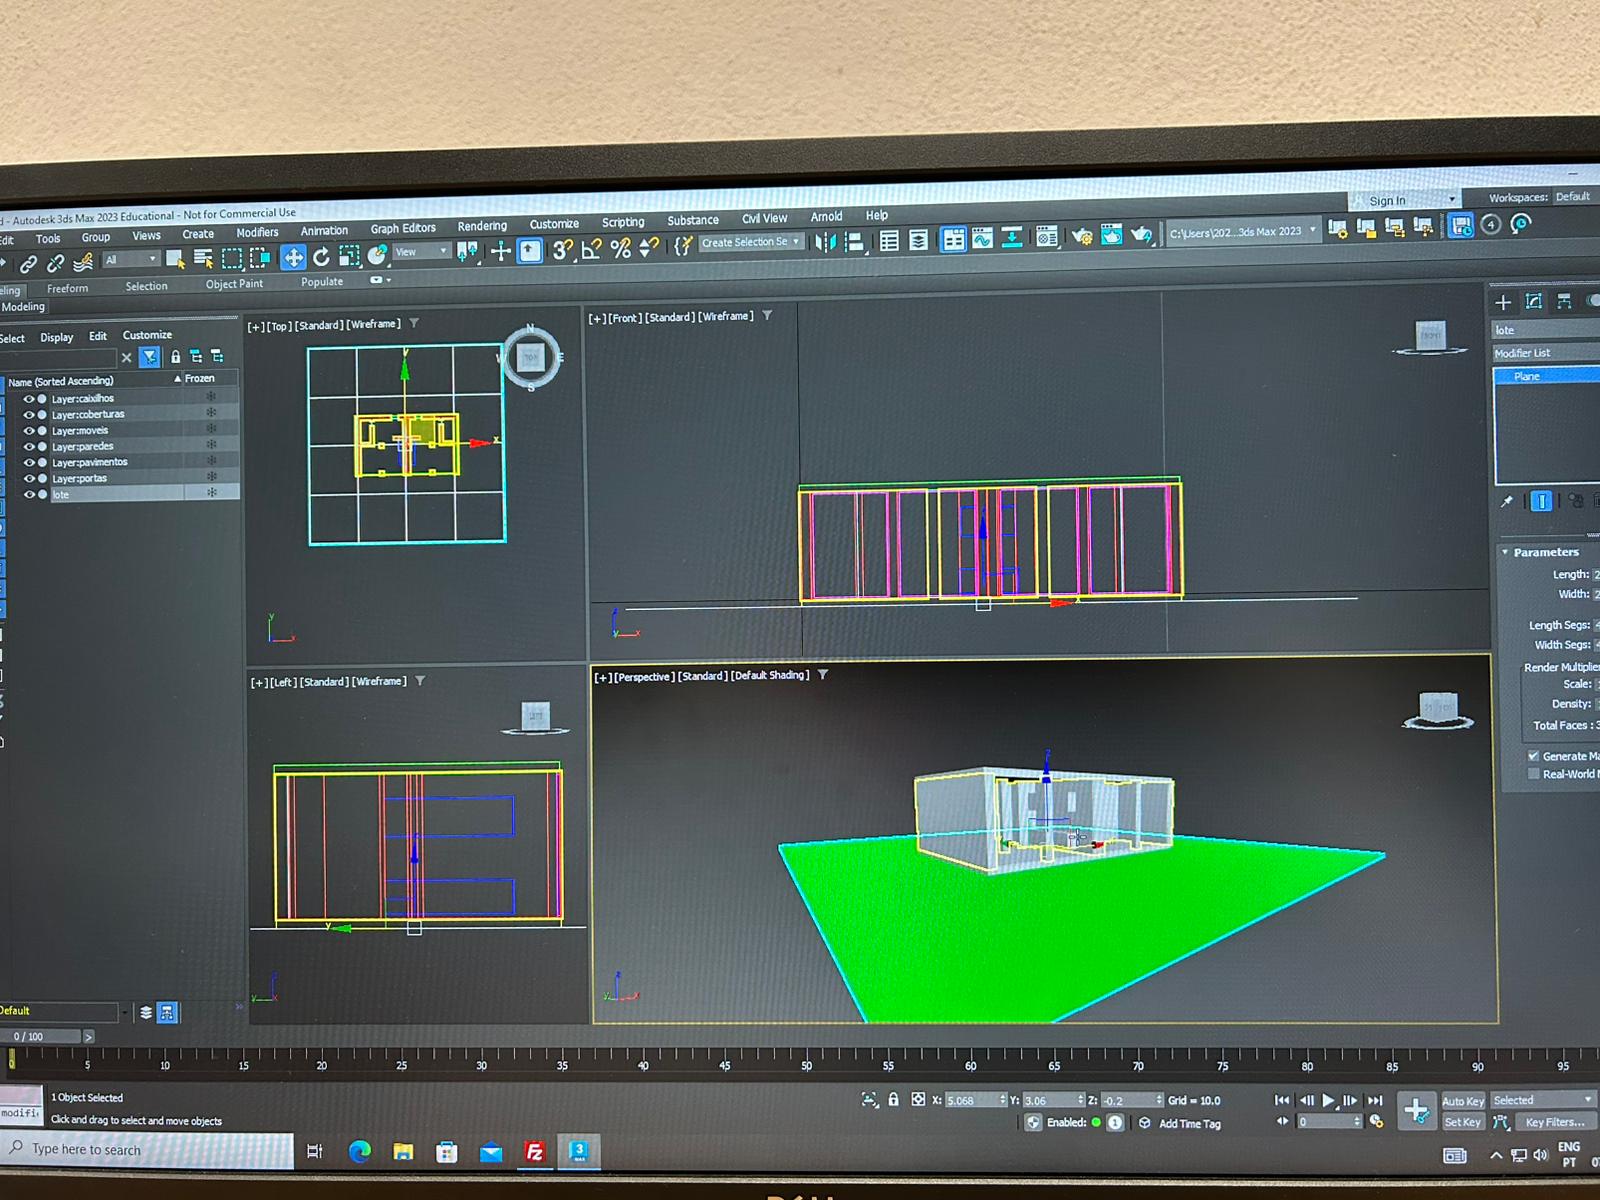
Task: Open the Modifiers menu
Action: (257, 232)
